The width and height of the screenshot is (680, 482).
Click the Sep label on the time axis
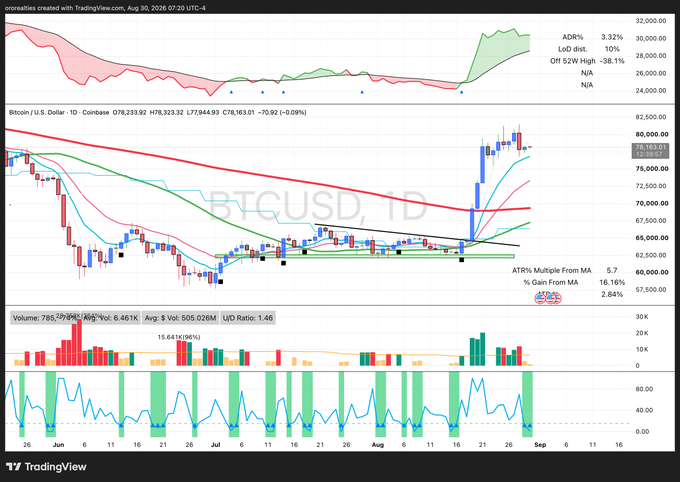(540, 445)
